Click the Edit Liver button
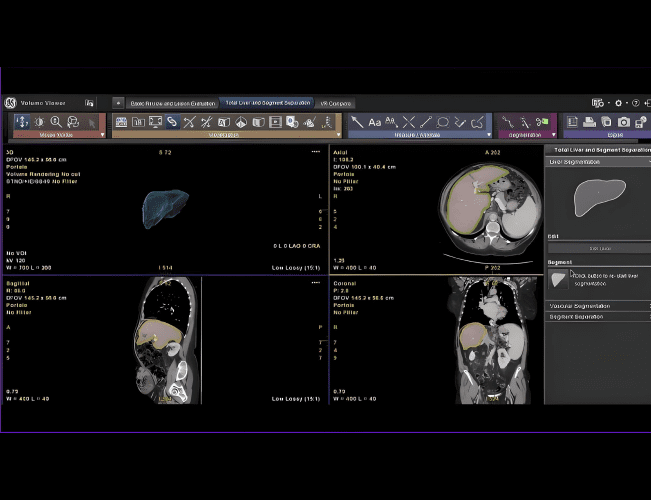 [x=599, y=248]
